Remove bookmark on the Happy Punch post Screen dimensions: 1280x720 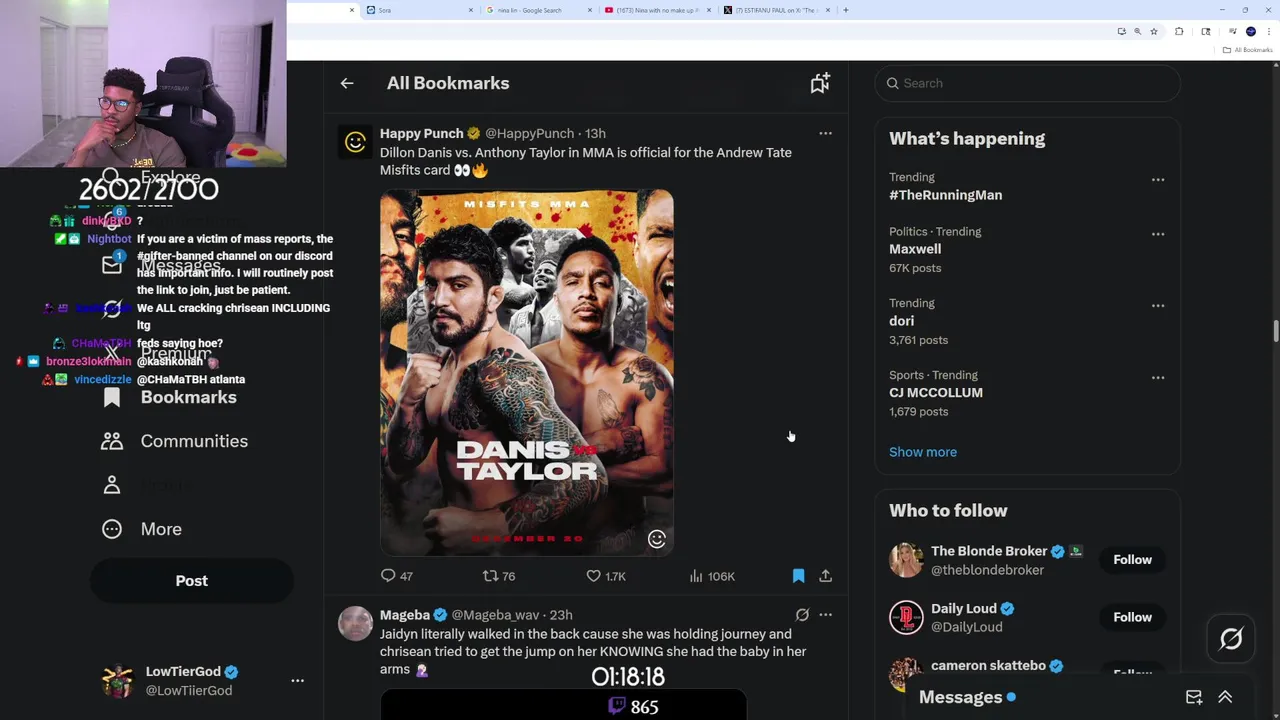[798, 576]
